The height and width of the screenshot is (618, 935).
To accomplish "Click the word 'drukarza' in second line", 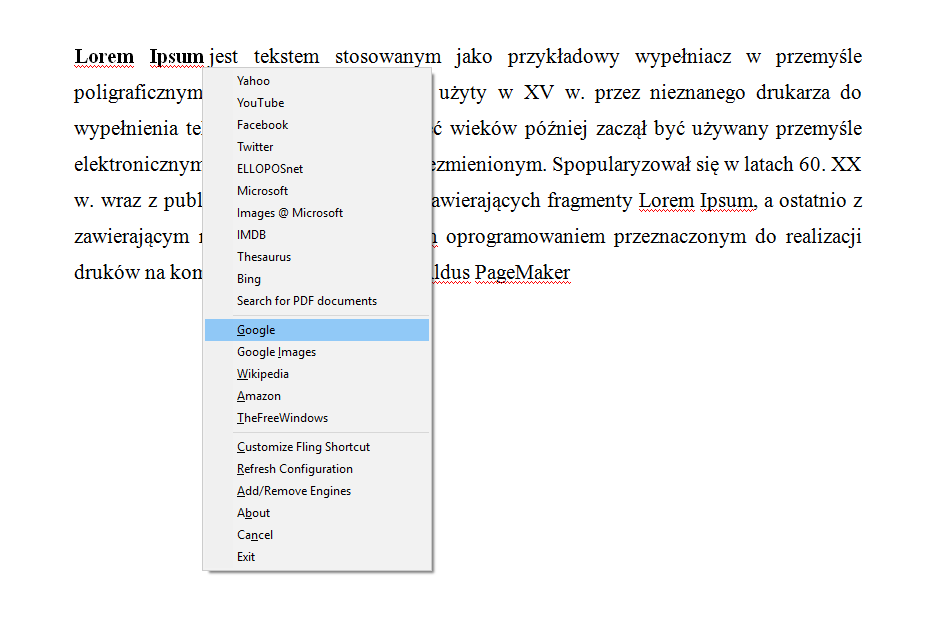I will [x=792, y=92].
